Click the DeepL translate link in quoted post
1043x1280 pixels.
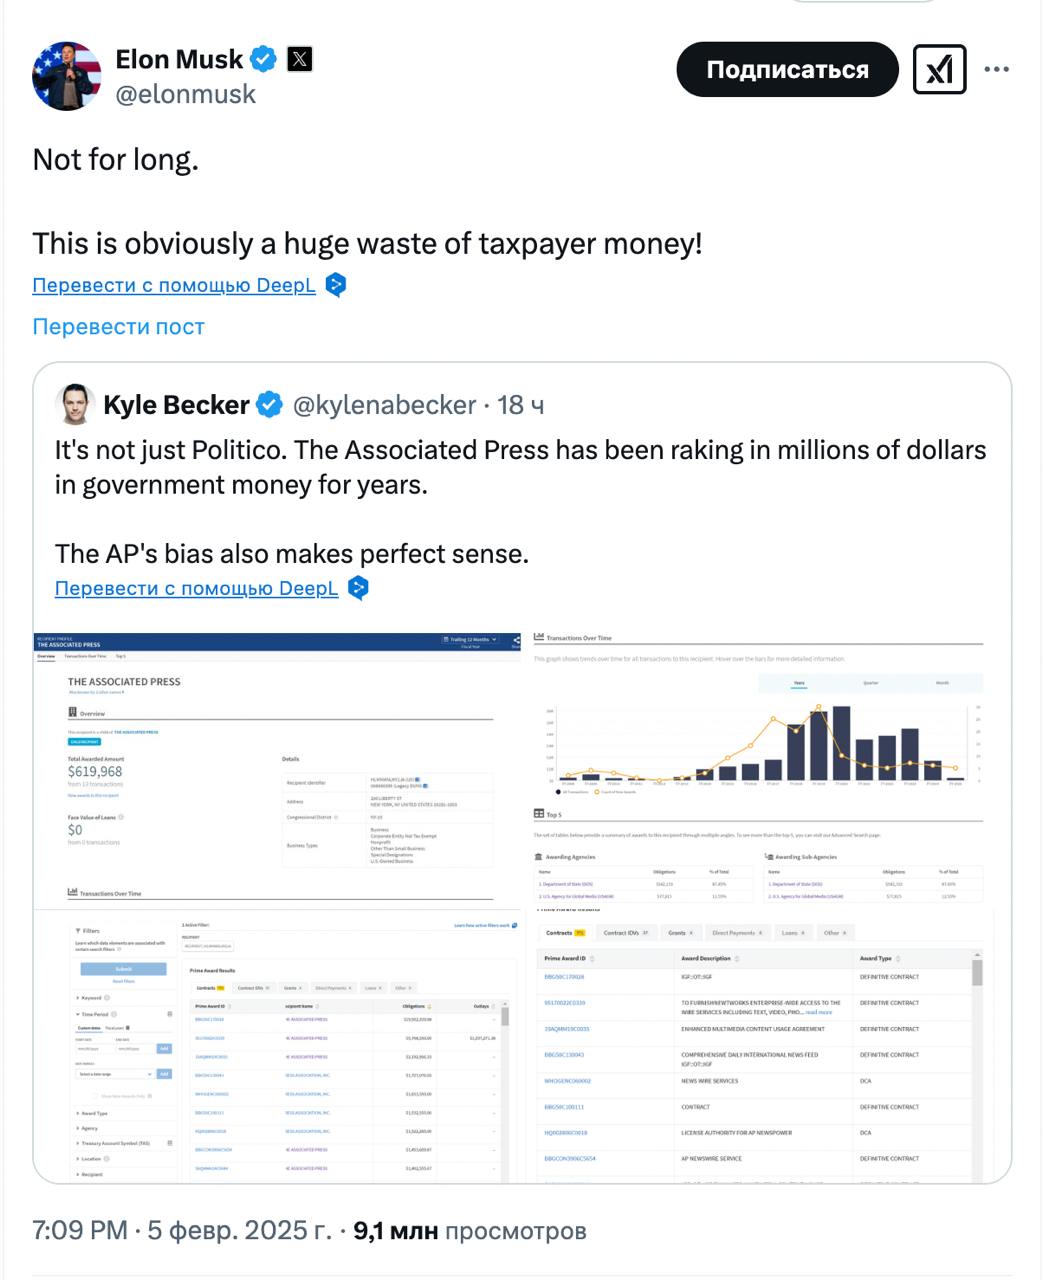pyautogui.click(x=196, y=588)
